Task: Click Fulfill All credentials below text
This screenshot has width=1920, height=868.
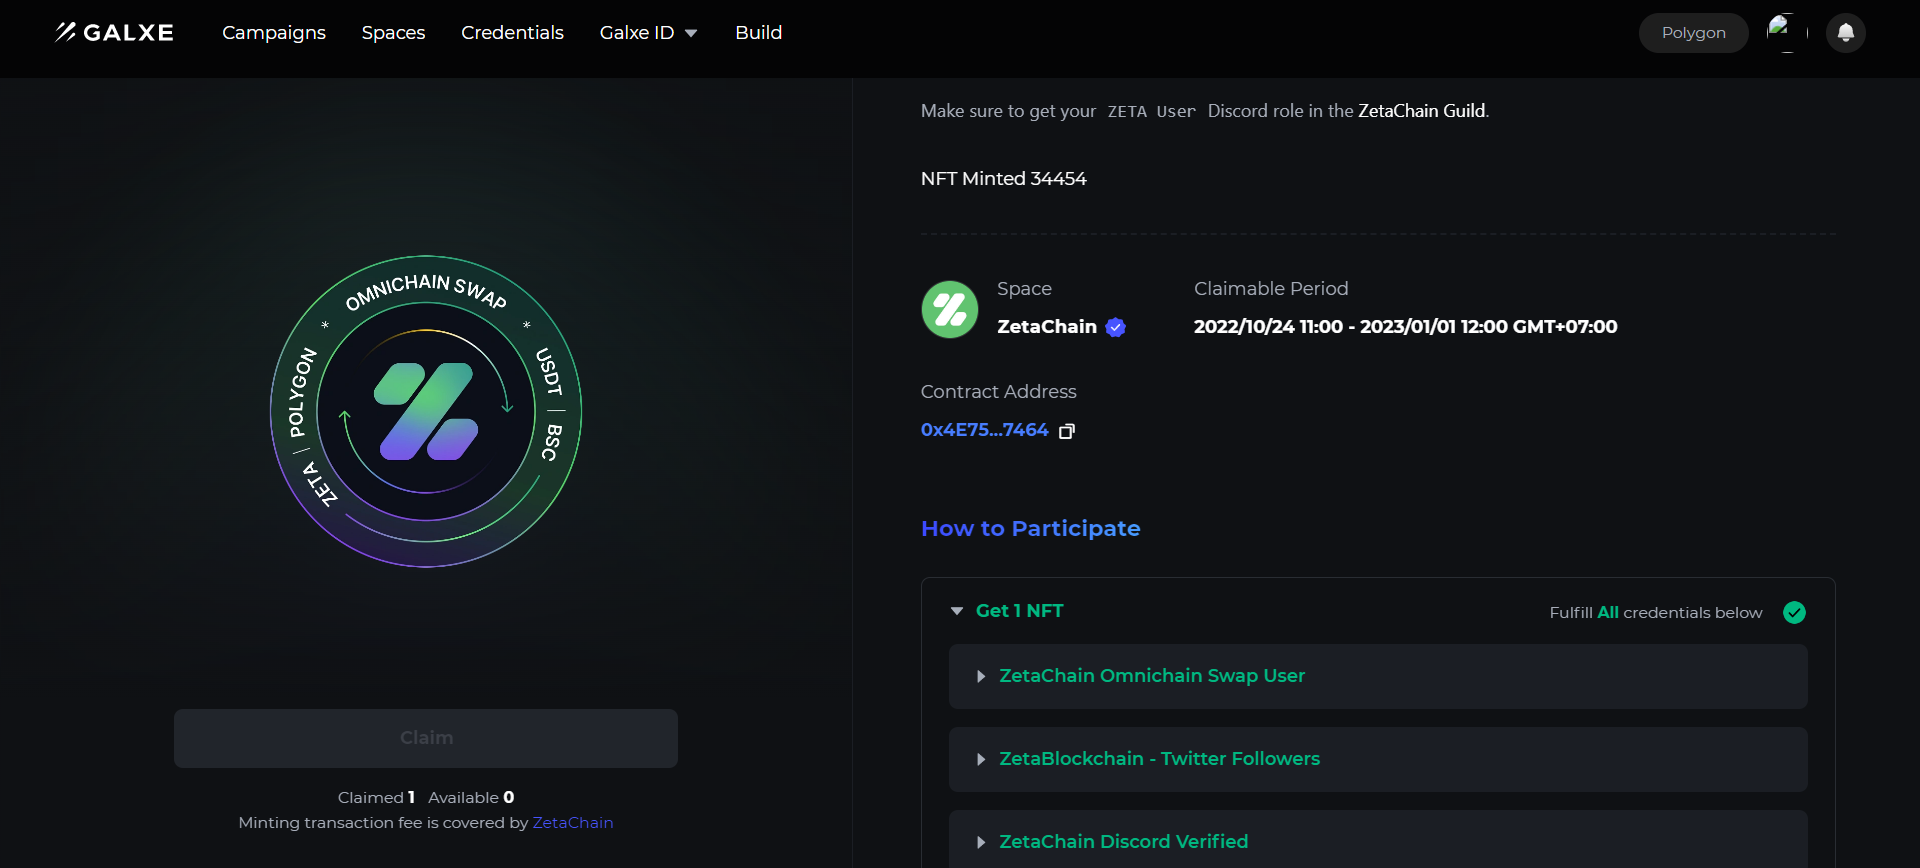Action: pos(1656,612)
